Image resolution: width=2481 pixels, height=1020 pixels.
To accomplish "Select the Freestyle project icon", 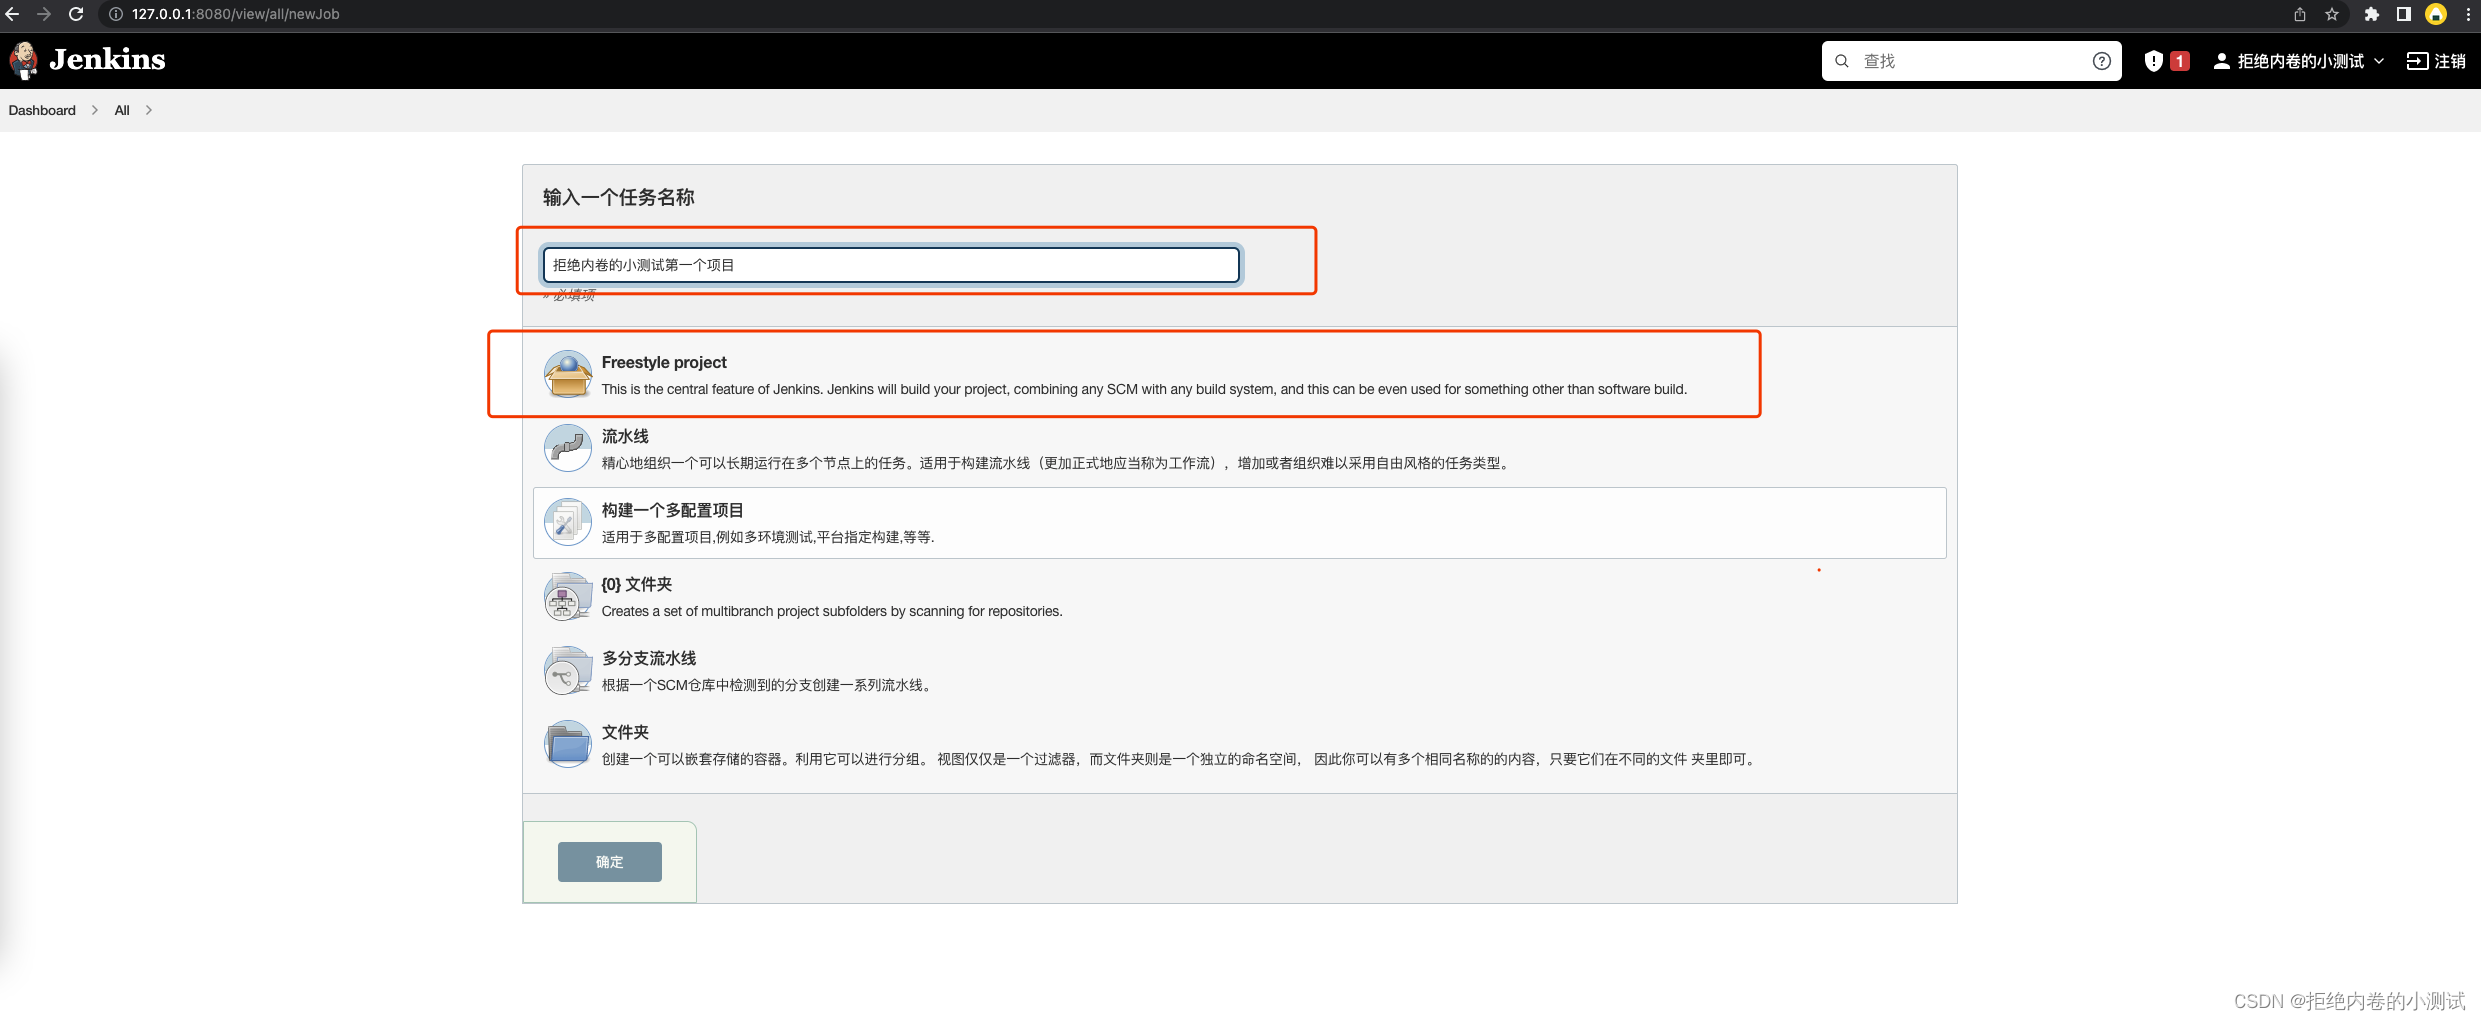I will pyautogui.click(x=568, y=375).
